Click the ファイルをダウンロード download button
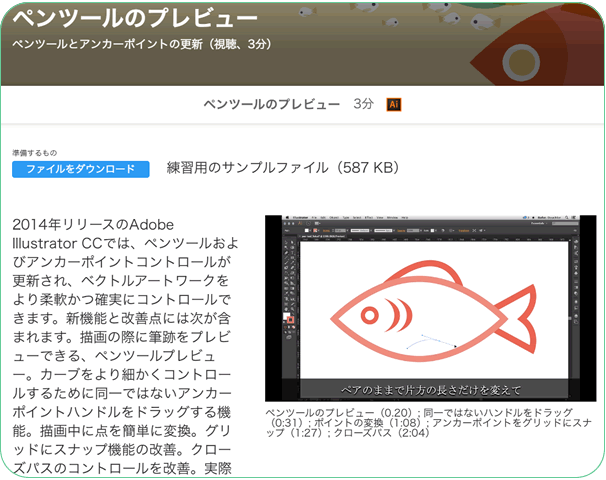Image resolution: width=606 pixels, height=480 pixels. click(80, 169)
